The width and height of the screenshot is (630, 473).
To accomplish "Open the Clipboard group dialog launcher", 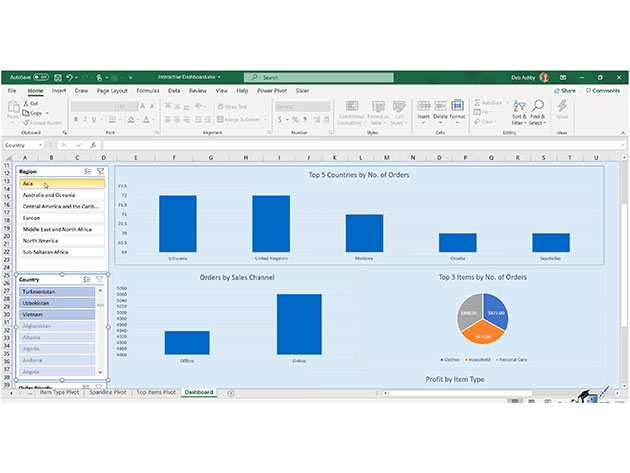I will [x=65, y=132].
